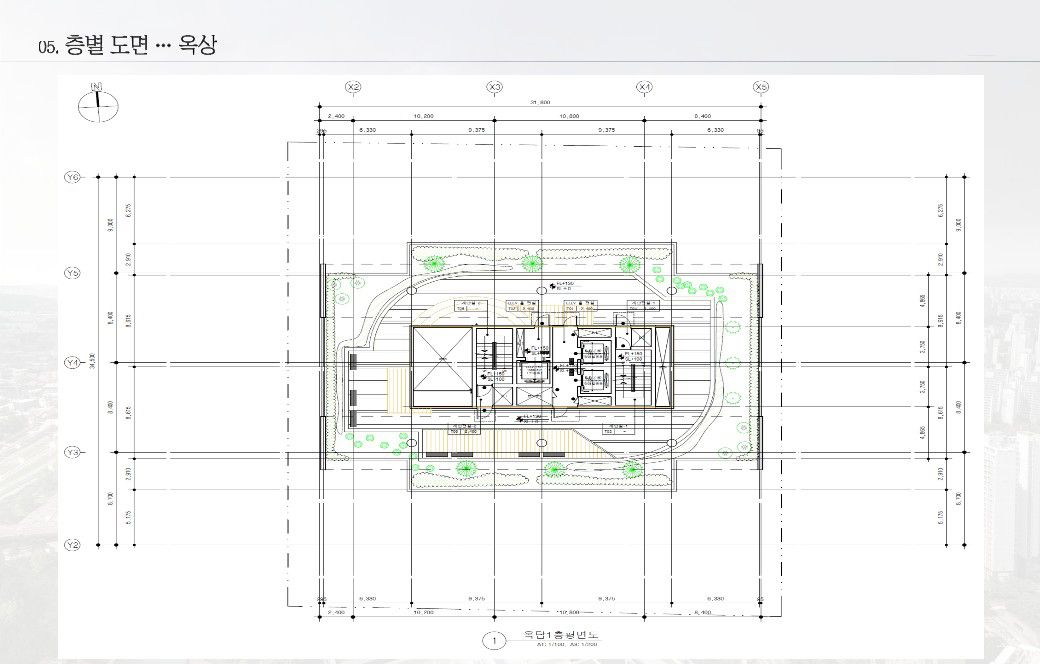Image resolution: width=1040 pixels, height=664 pixels.
Task: Pick the grid bubble between X3 and X5
Action: coord(645,87)
